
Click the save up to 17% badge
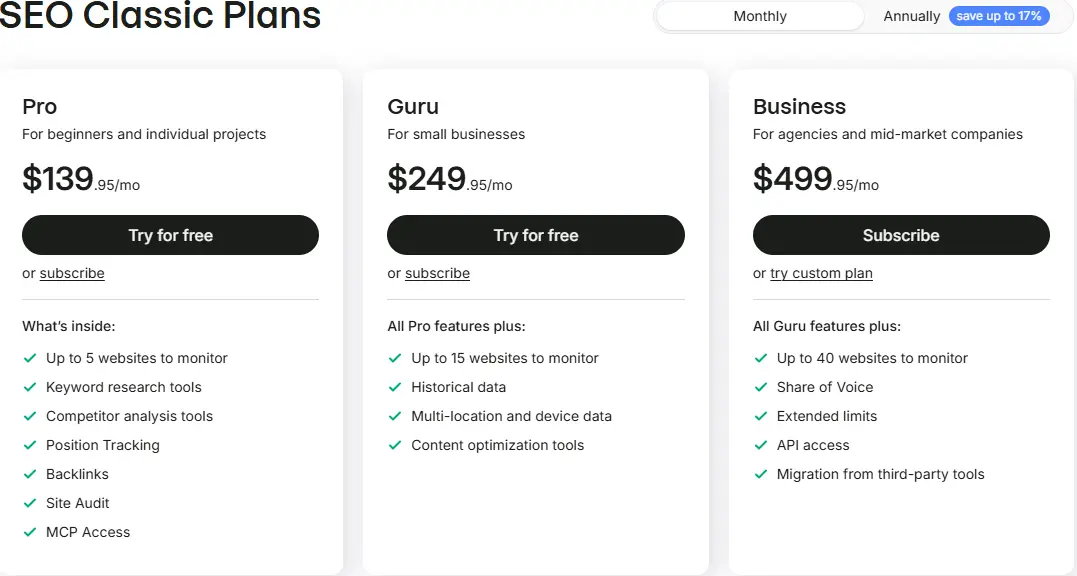(x=999, y=16)
